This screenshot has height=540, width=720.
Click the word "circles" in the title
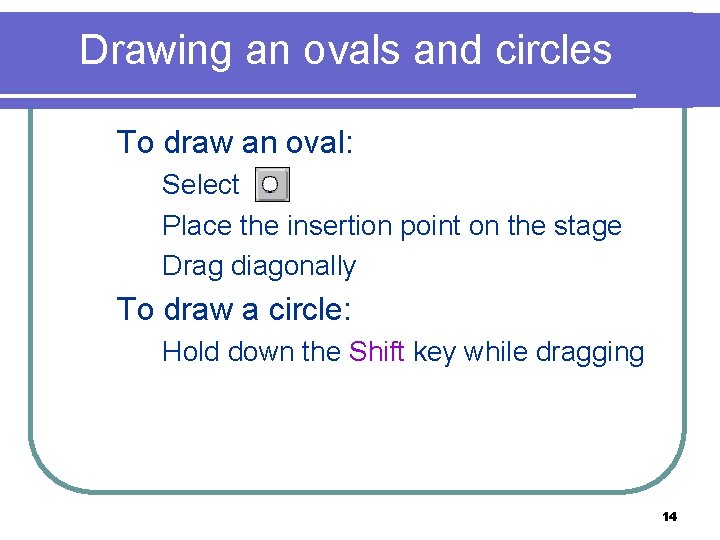click(548, 49)
